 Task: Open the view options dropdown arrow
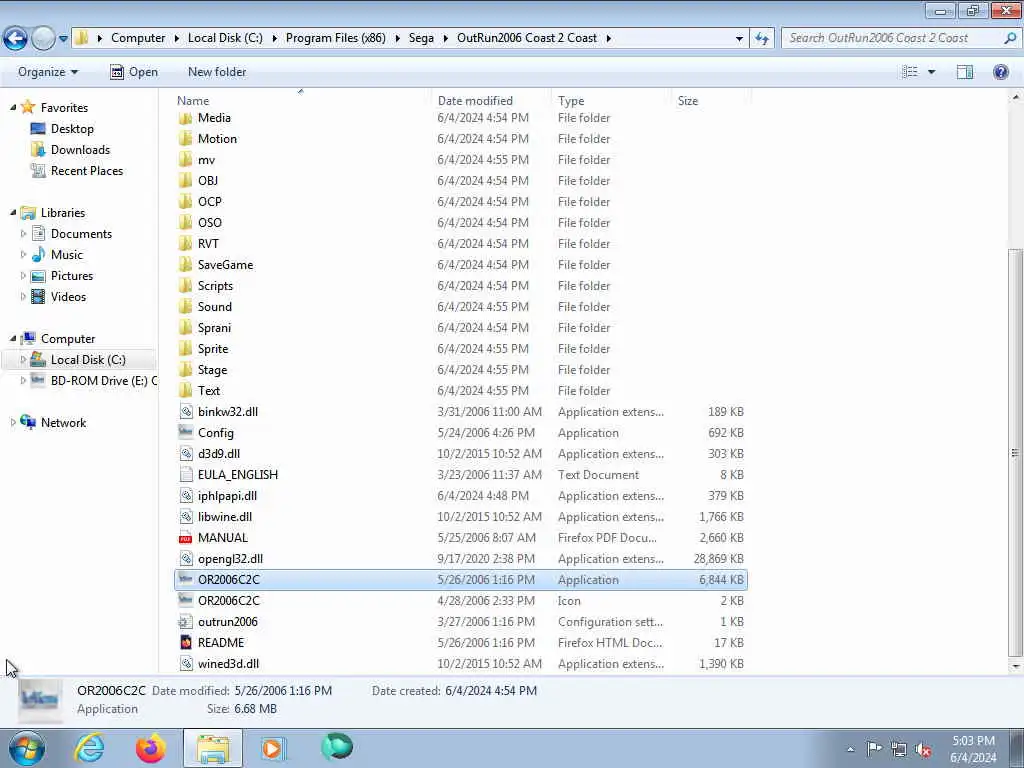click(931, 72)
